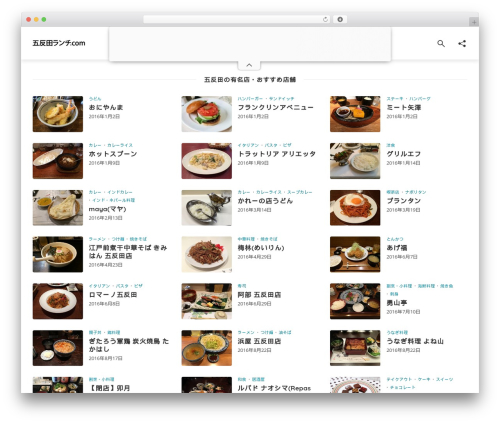
Task: Click the browser download indicator icon
Action: coord(340,20)
